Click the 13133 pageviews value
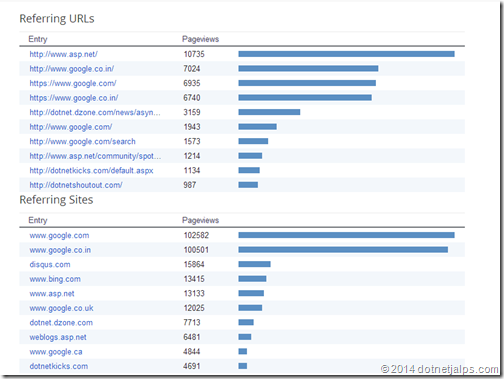Image resolution: width=504 pixels, height=379 pixels. tap(194, 294)
